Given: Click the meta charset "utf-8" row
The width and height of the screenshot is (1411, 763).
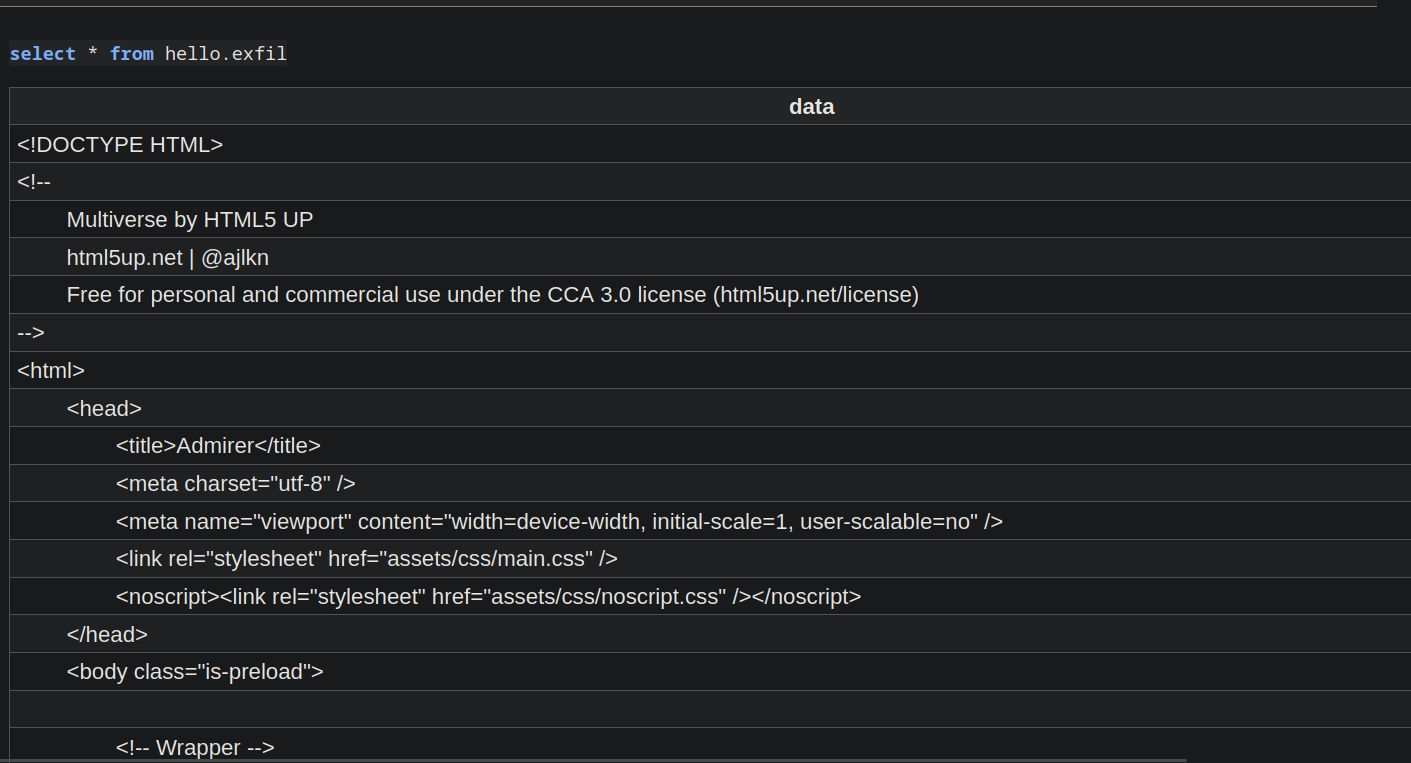Looking at the screenshot, I should (235, 484).
